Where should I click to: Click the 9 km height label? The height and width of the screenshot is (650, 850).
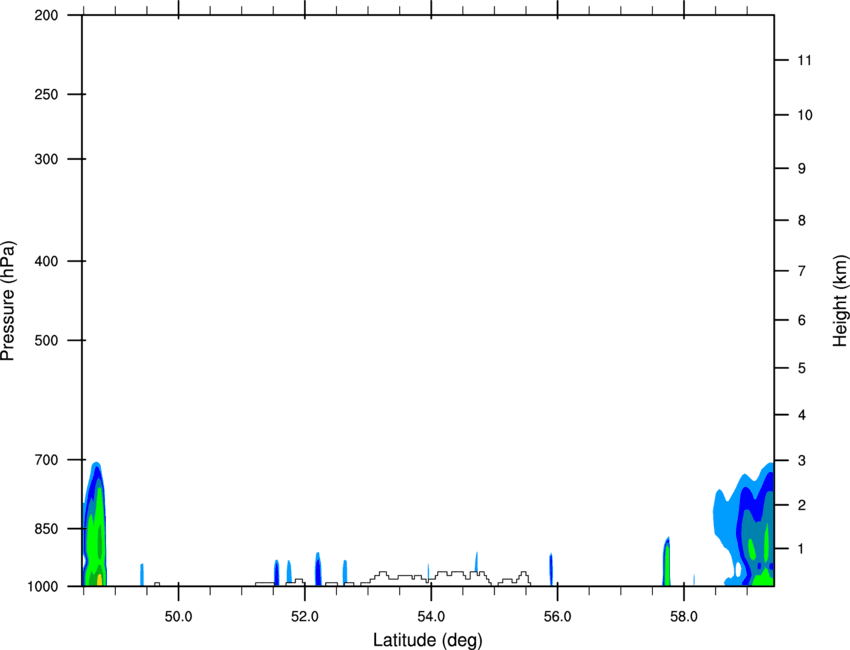click(x=802, y=169)
